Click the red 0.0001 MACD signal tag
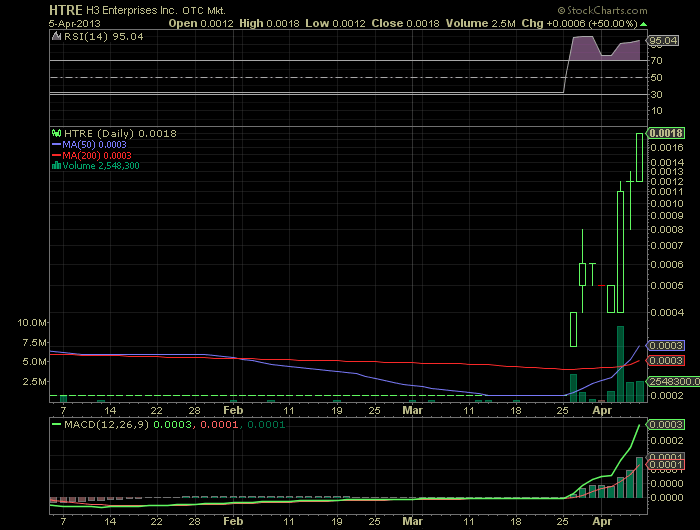Screen dimensions: 700x530 coord(666,465)
